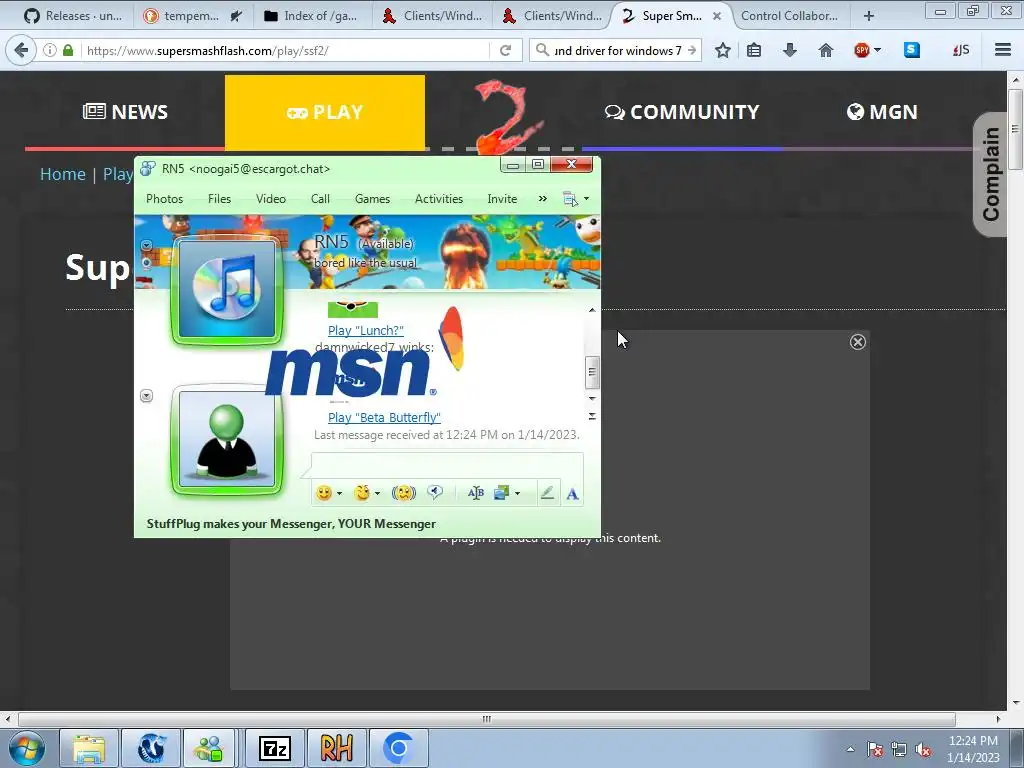This screenshot has width=1024, height=768.
Task: Click the COMMUNITY navigation item
Action: 682,112
